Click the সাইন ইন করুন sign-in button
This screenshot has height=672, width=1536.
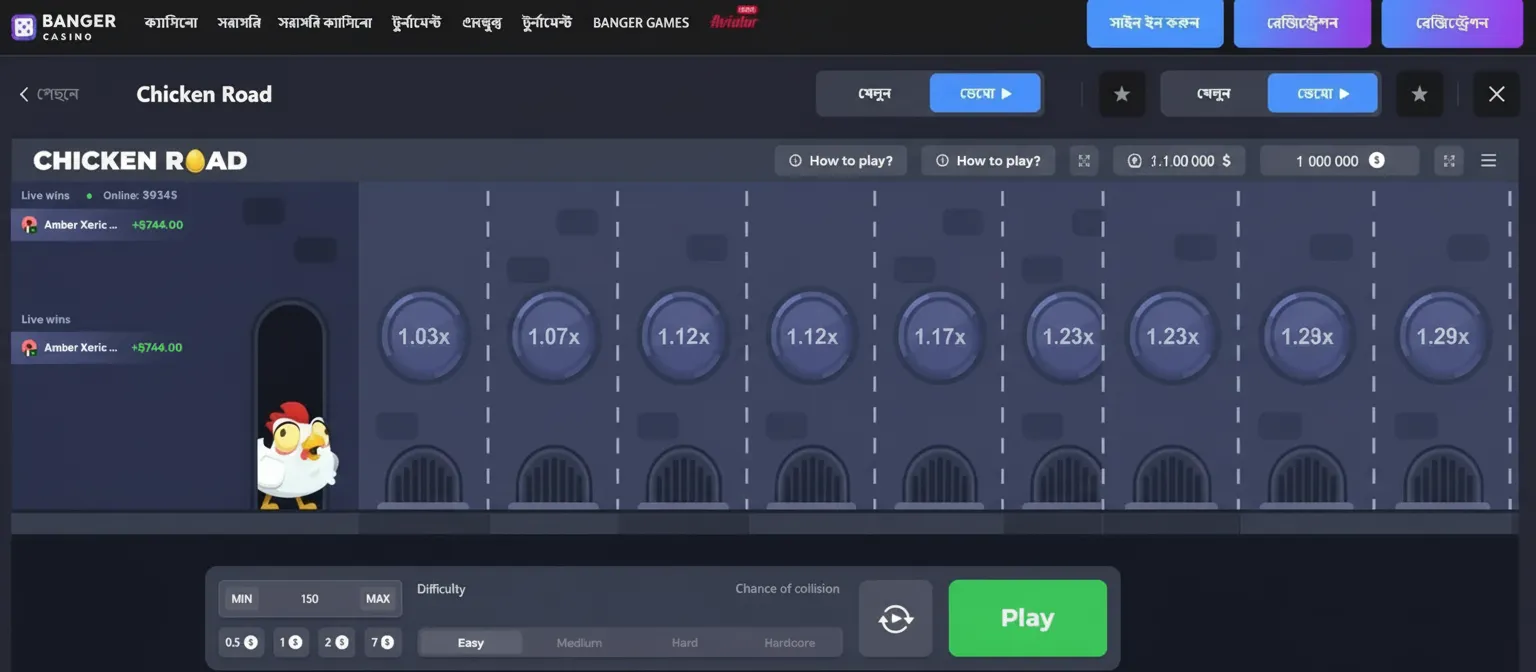pos(1154,23)
